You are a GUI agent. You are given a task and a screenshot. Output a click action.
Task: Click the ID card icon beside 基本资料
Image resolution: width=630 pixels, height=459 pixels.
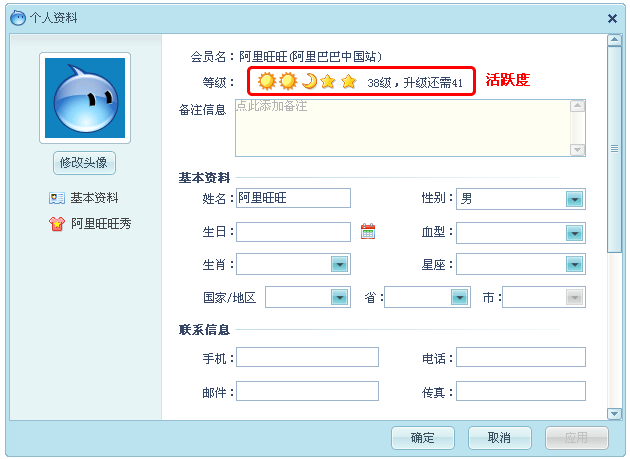tap(57, 198)
